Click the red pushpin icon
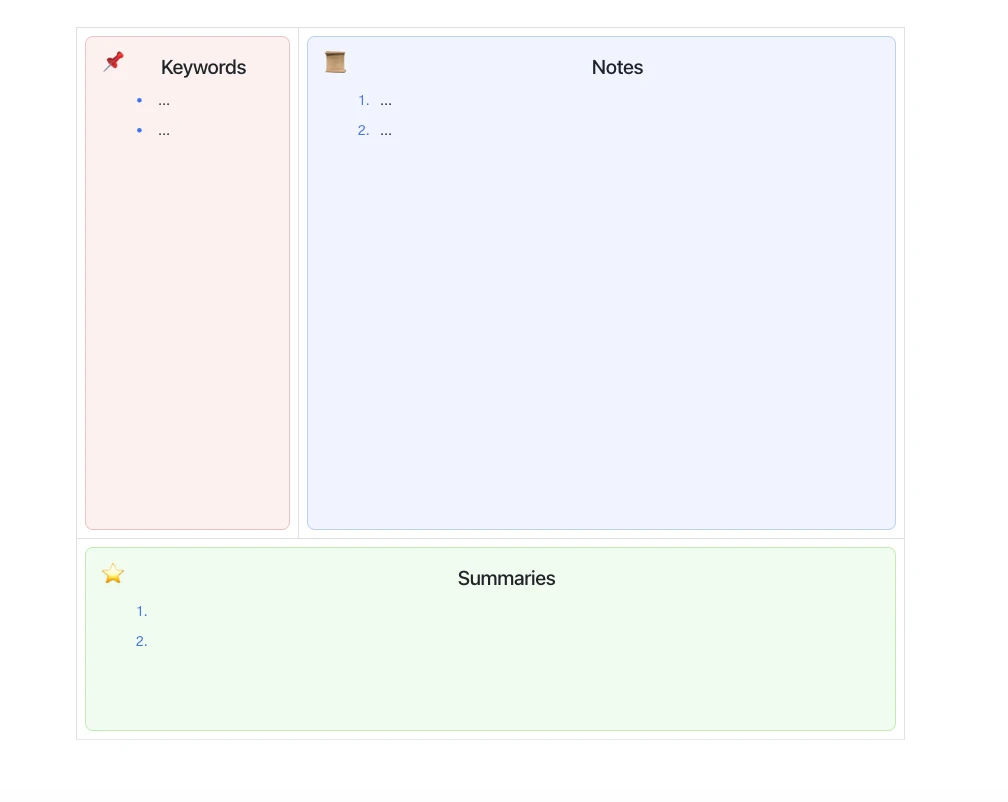The height and width of the screenshot is (802, 1008). [x=113, y=62]
